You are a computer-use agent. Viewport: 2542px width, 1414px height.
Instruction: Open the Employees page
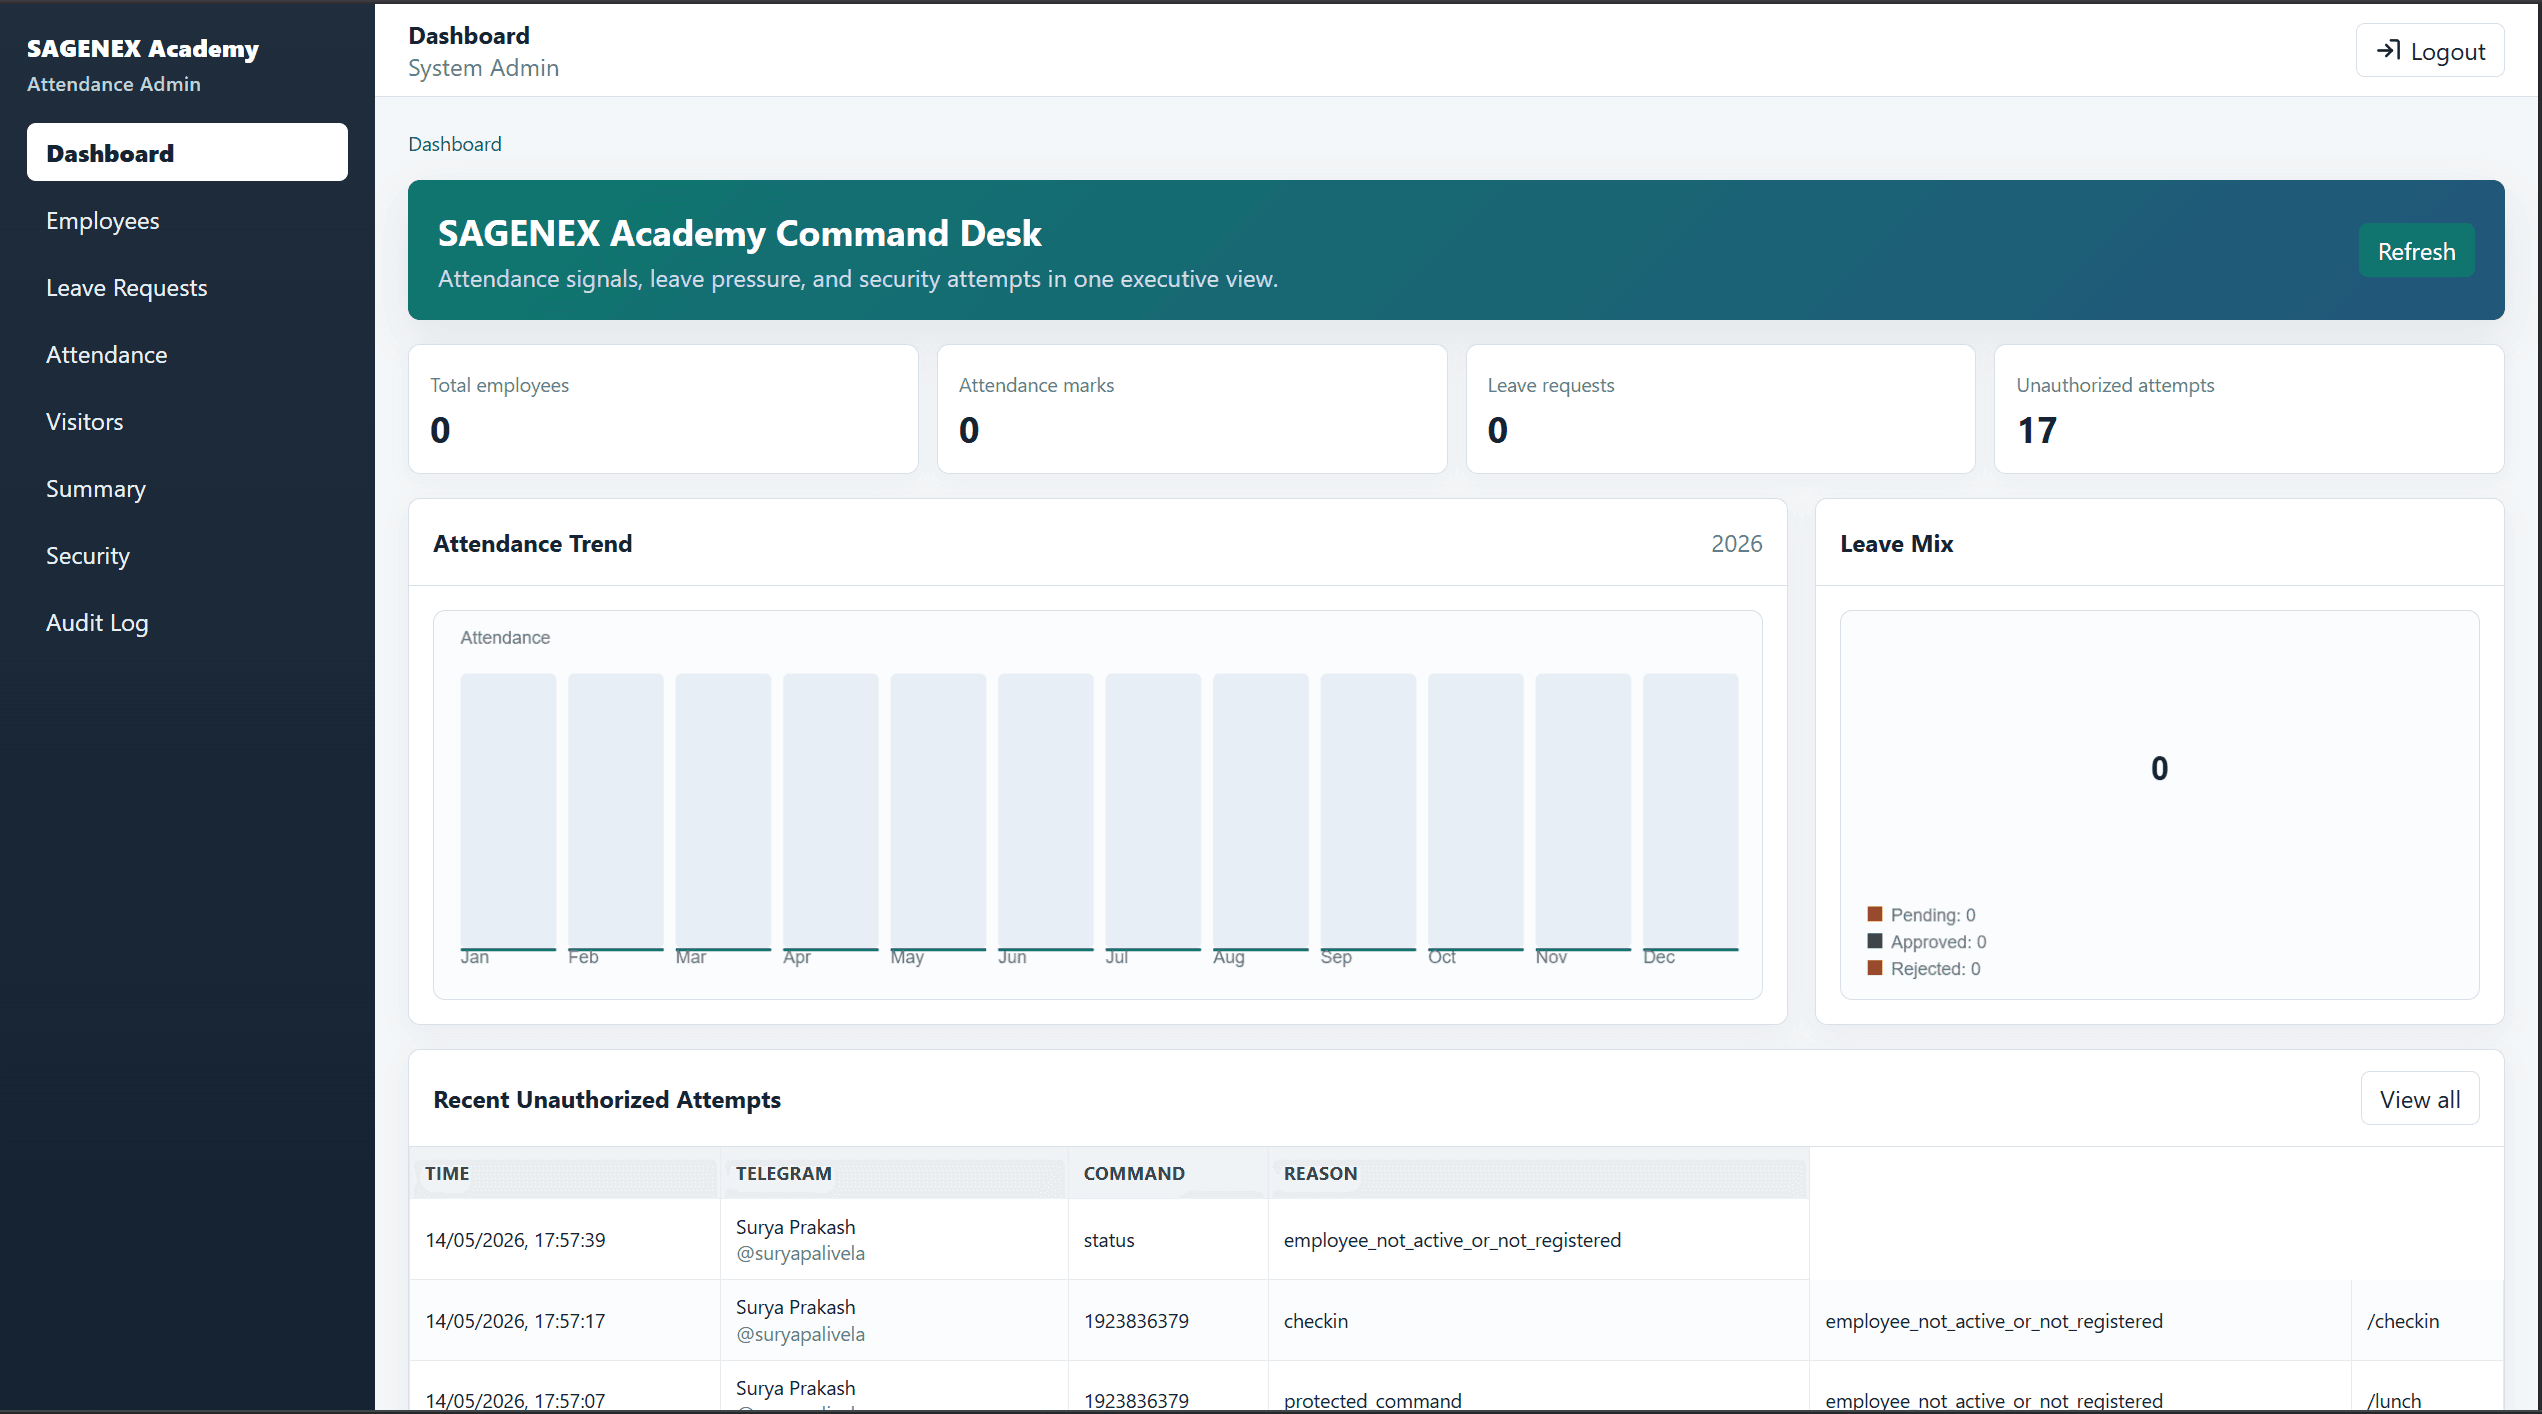coord(187,220)
